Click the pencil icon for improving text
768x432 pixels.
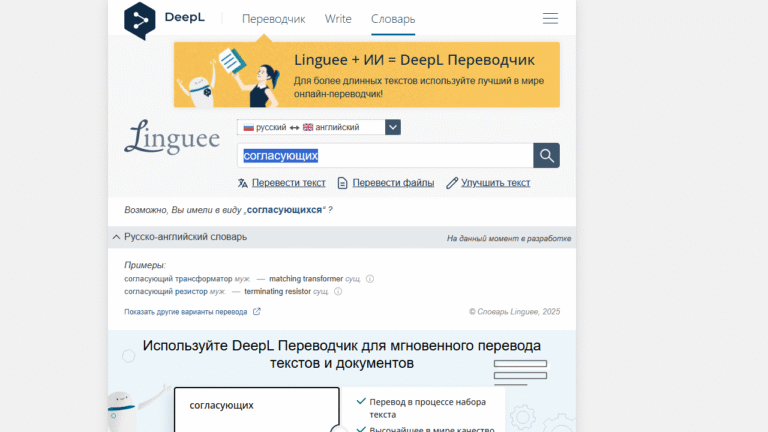[452, 183]
